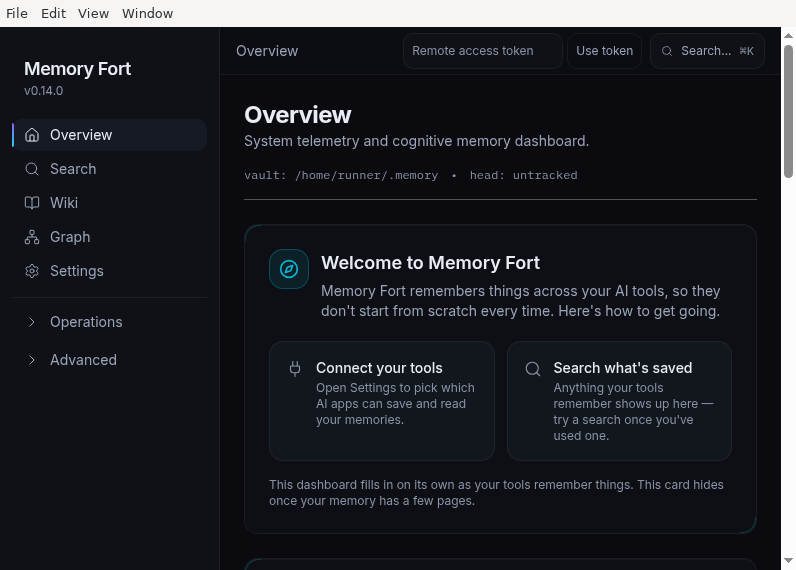Open the File menu
Screen dimensions: 796x570
pos(17,14)
